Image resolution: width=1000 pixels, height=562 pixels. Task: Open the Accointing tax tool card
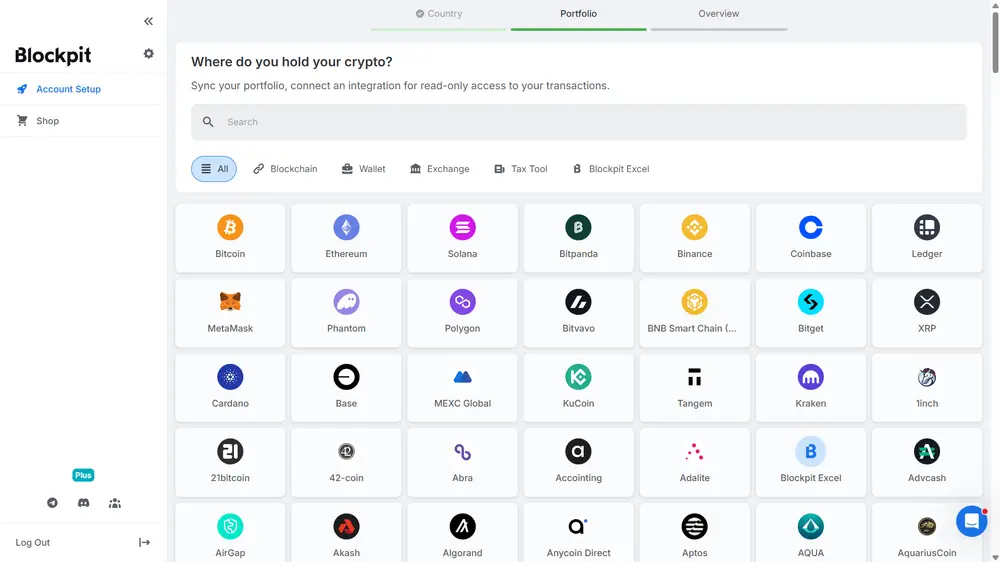click(x=578, y=462)
